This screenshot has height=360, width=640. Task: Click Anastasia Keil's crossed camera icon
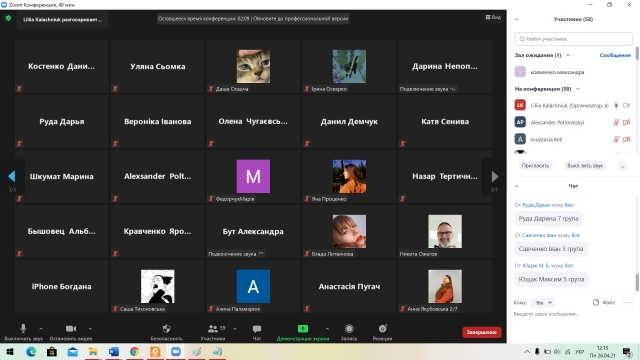(627, 139)
